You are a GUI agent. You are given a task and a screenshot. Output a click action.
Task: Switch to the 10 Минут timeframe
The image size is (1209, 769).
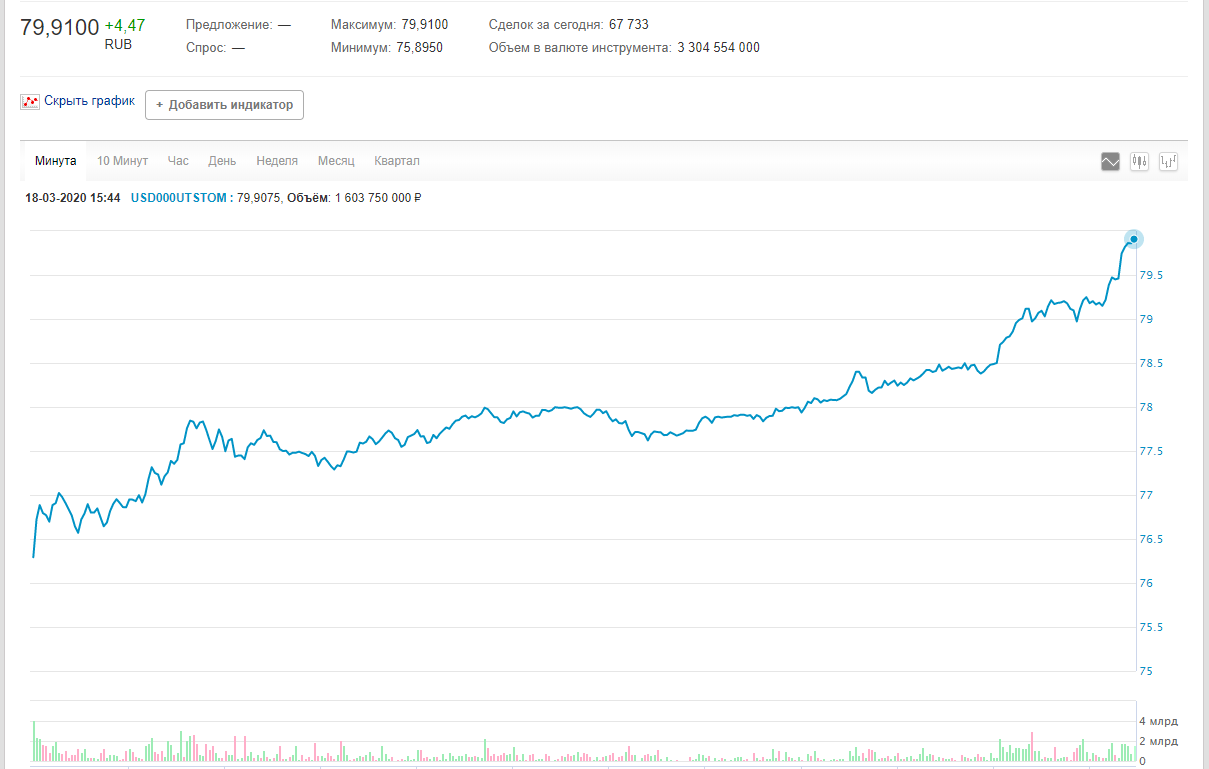[x=122, y=161]
